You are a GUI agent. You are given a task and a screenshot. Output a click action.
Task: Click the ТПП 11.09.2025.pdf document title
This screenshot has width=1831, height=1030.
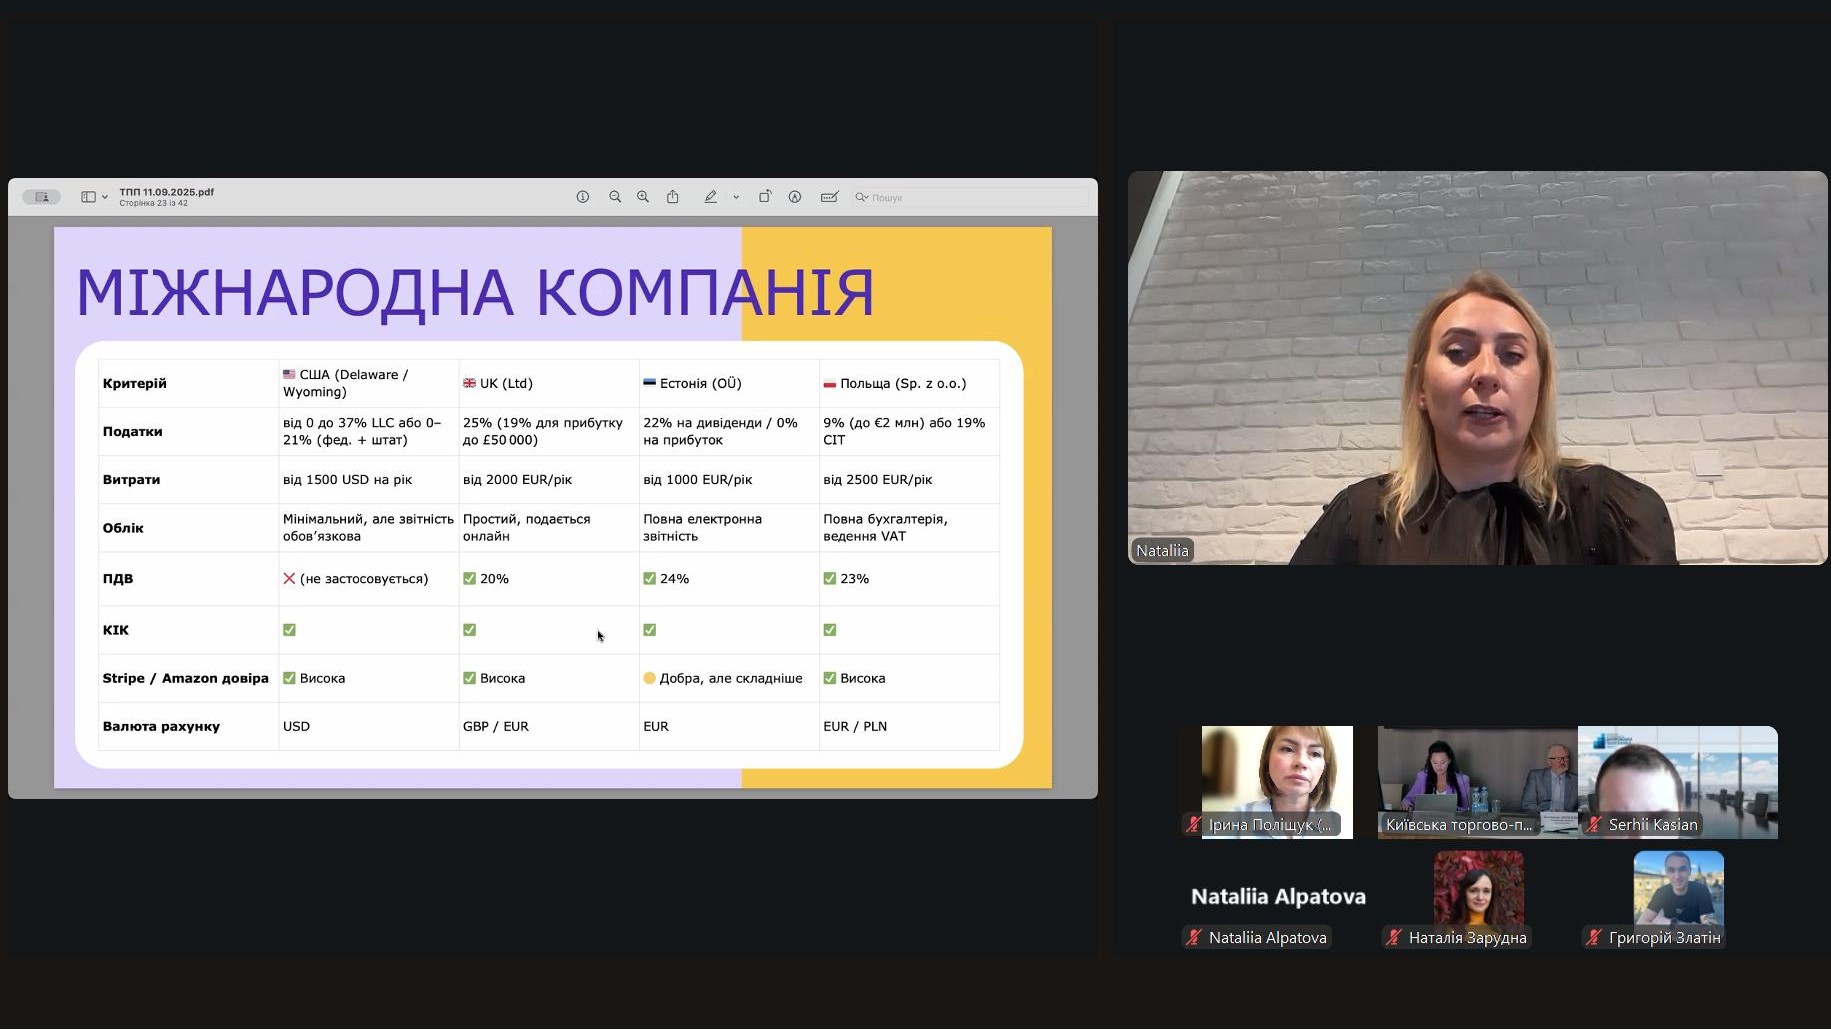click(166, 192)
